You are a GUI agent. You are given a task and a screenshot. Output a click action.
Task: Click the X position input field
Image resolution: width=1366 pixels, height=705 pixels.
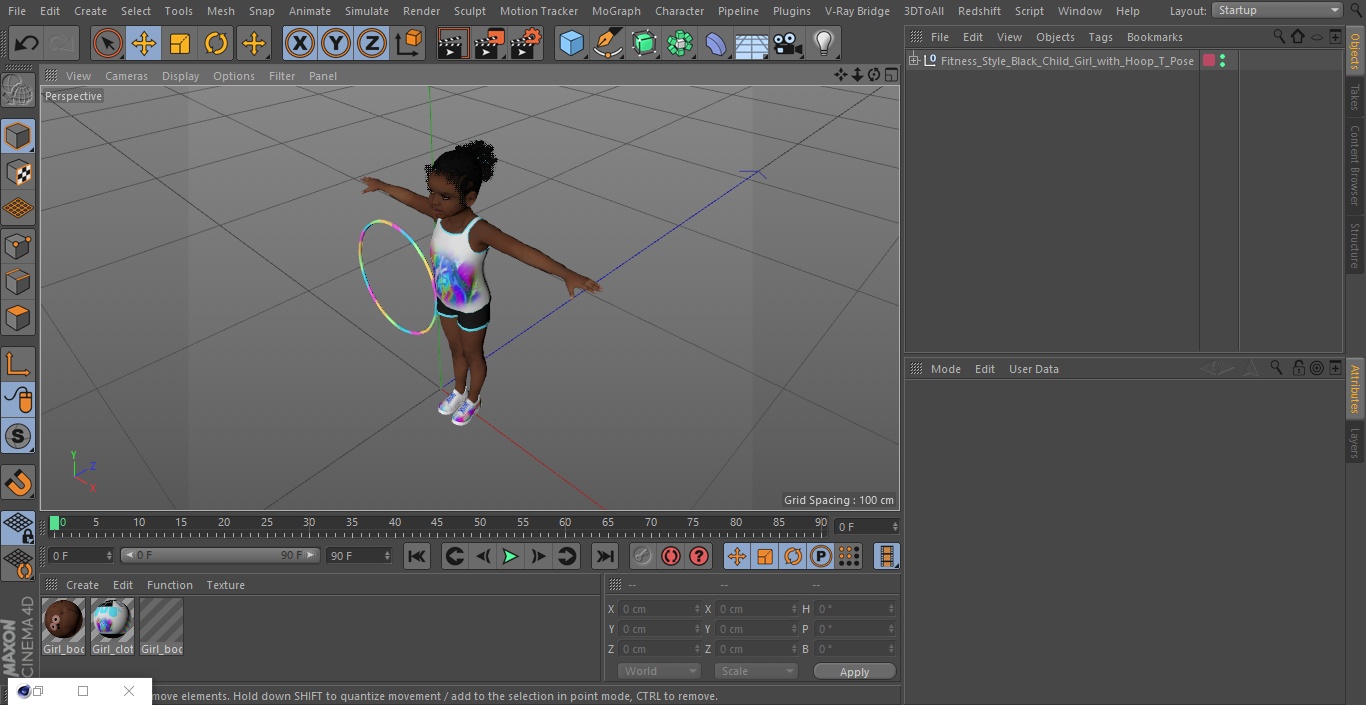click(659, 609)
